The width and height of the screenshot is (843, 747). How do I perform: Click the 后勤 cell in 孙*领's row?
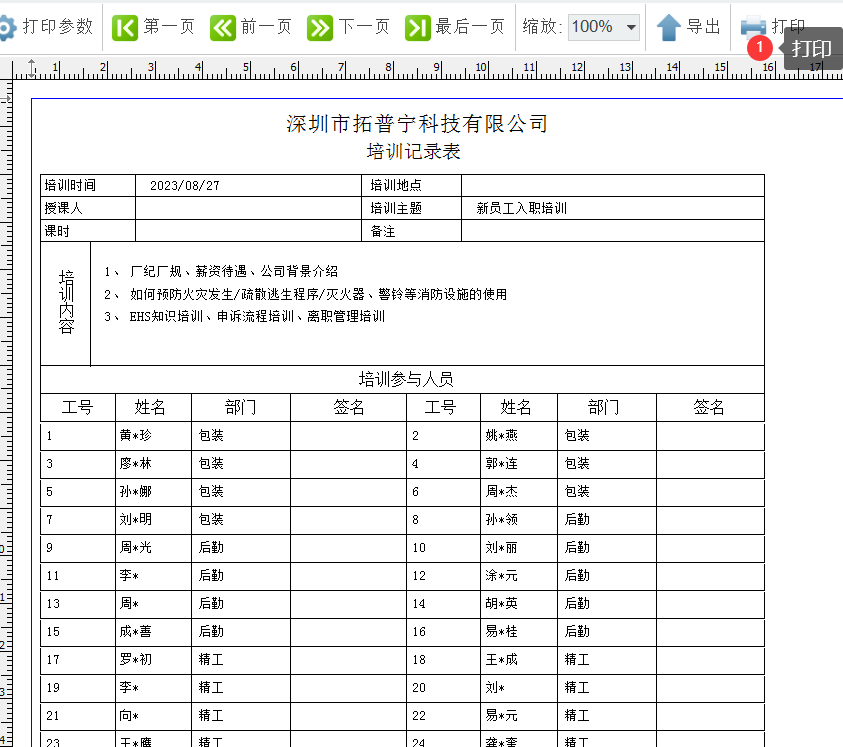(607, 520)
